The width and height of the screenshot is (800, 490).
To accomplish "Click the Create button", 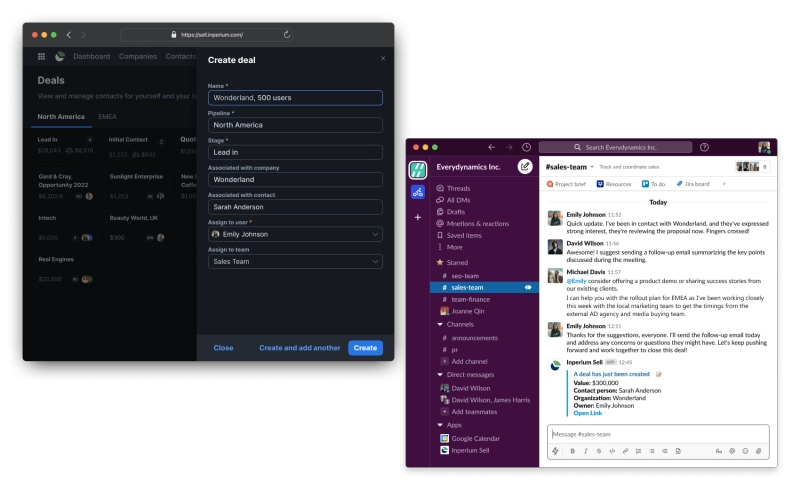I will click(365, 348).
